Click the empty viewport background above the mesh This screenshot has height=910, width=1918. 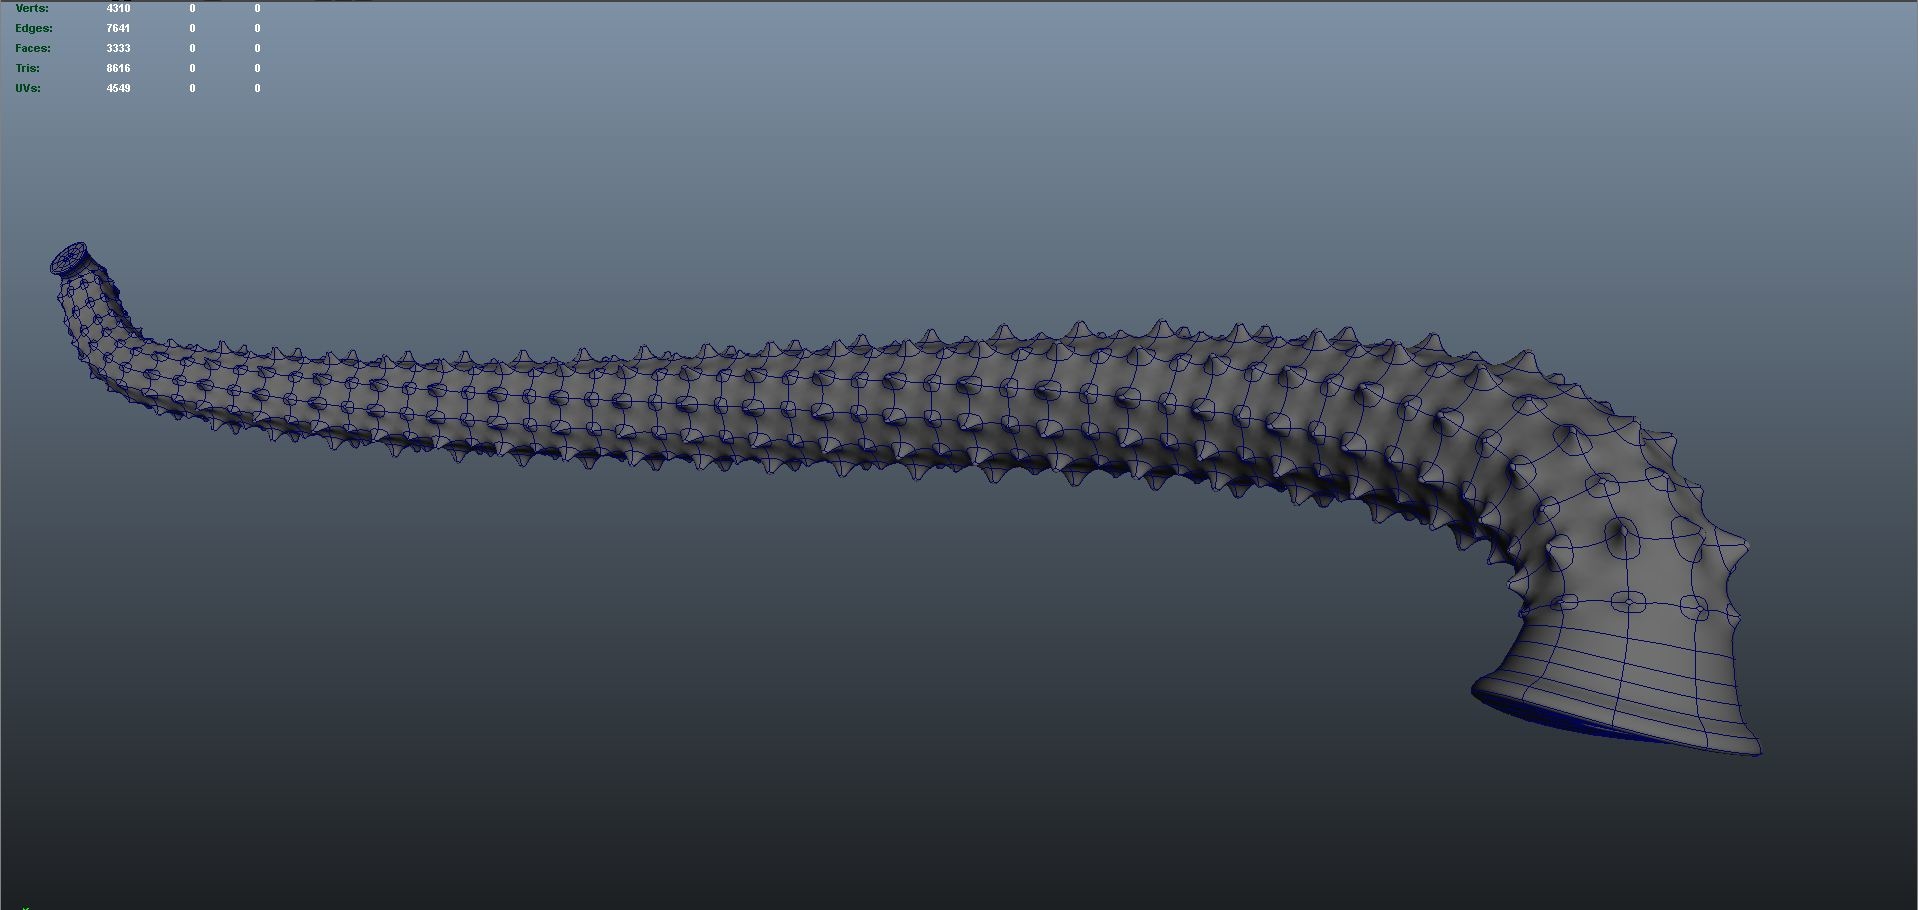pyautogui.click(x=900, y=180)
